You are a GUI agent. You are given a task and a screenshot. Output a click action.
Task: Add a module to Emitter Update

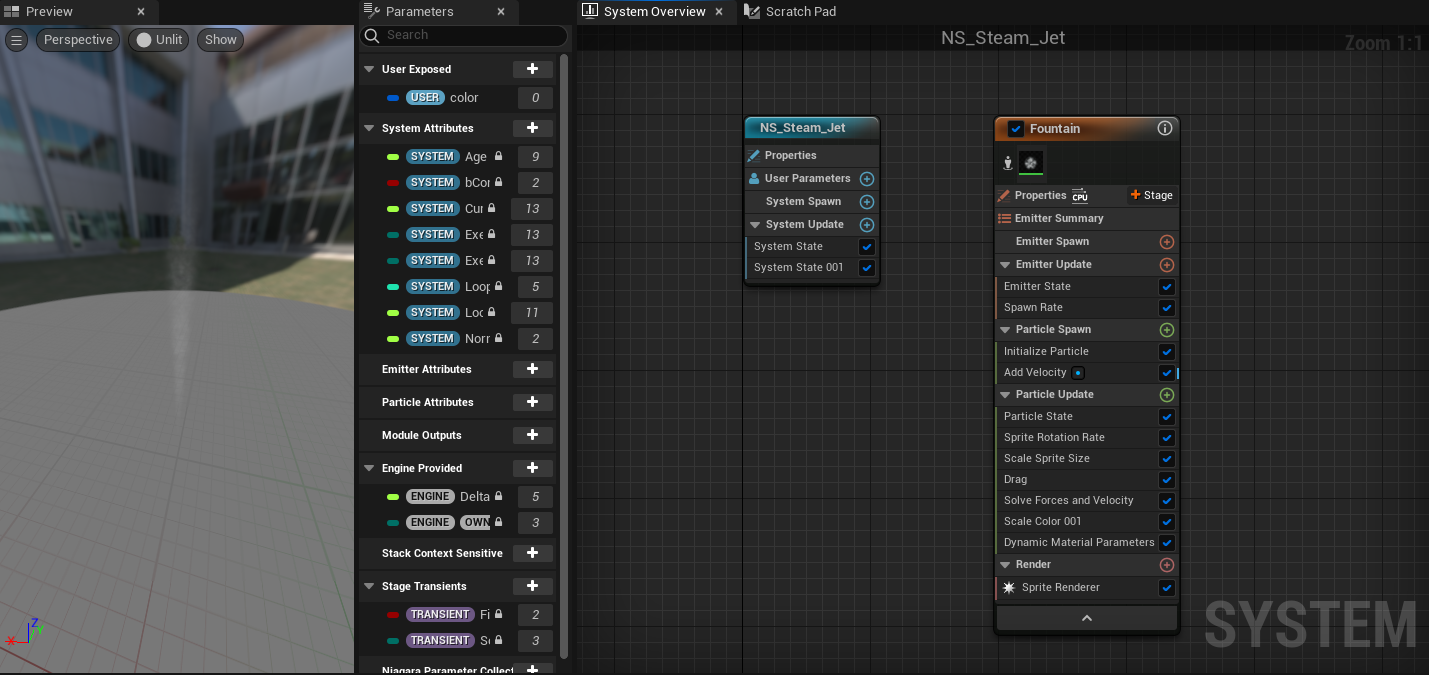point(1166,265)
